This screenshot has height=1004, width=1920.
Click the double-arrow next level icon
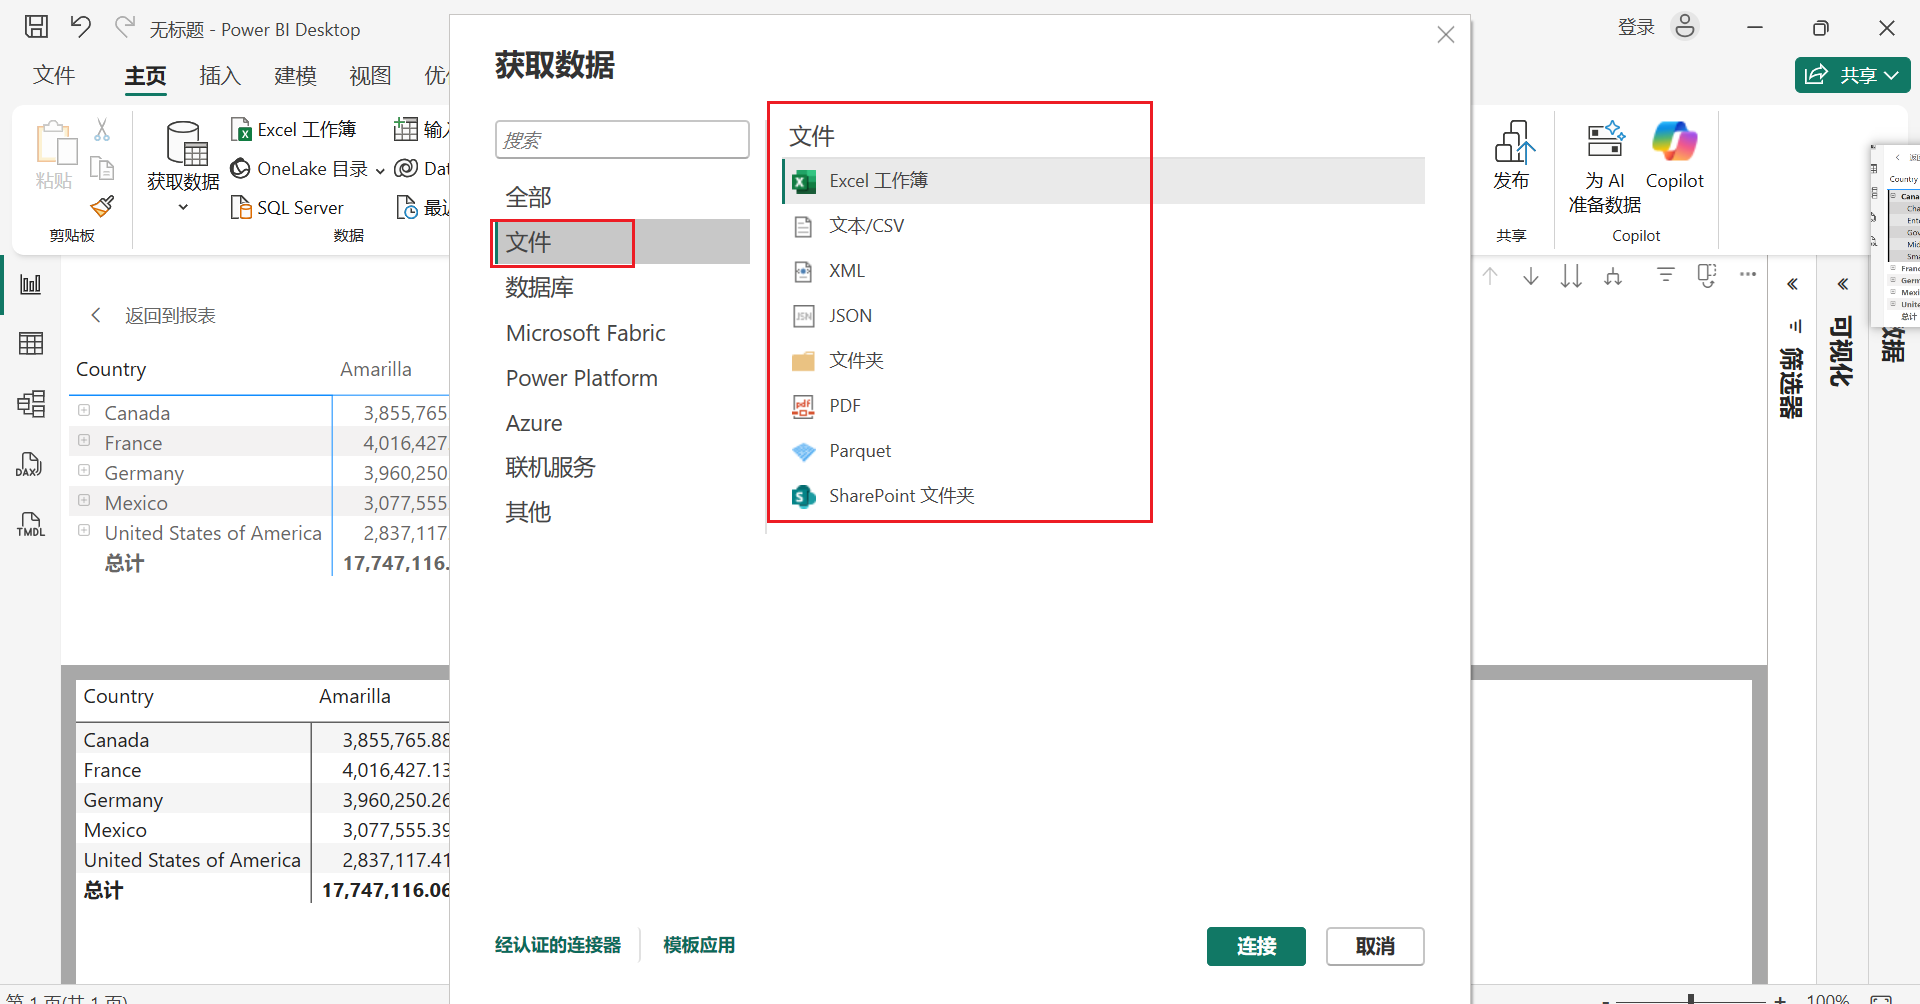(1572, 276)
